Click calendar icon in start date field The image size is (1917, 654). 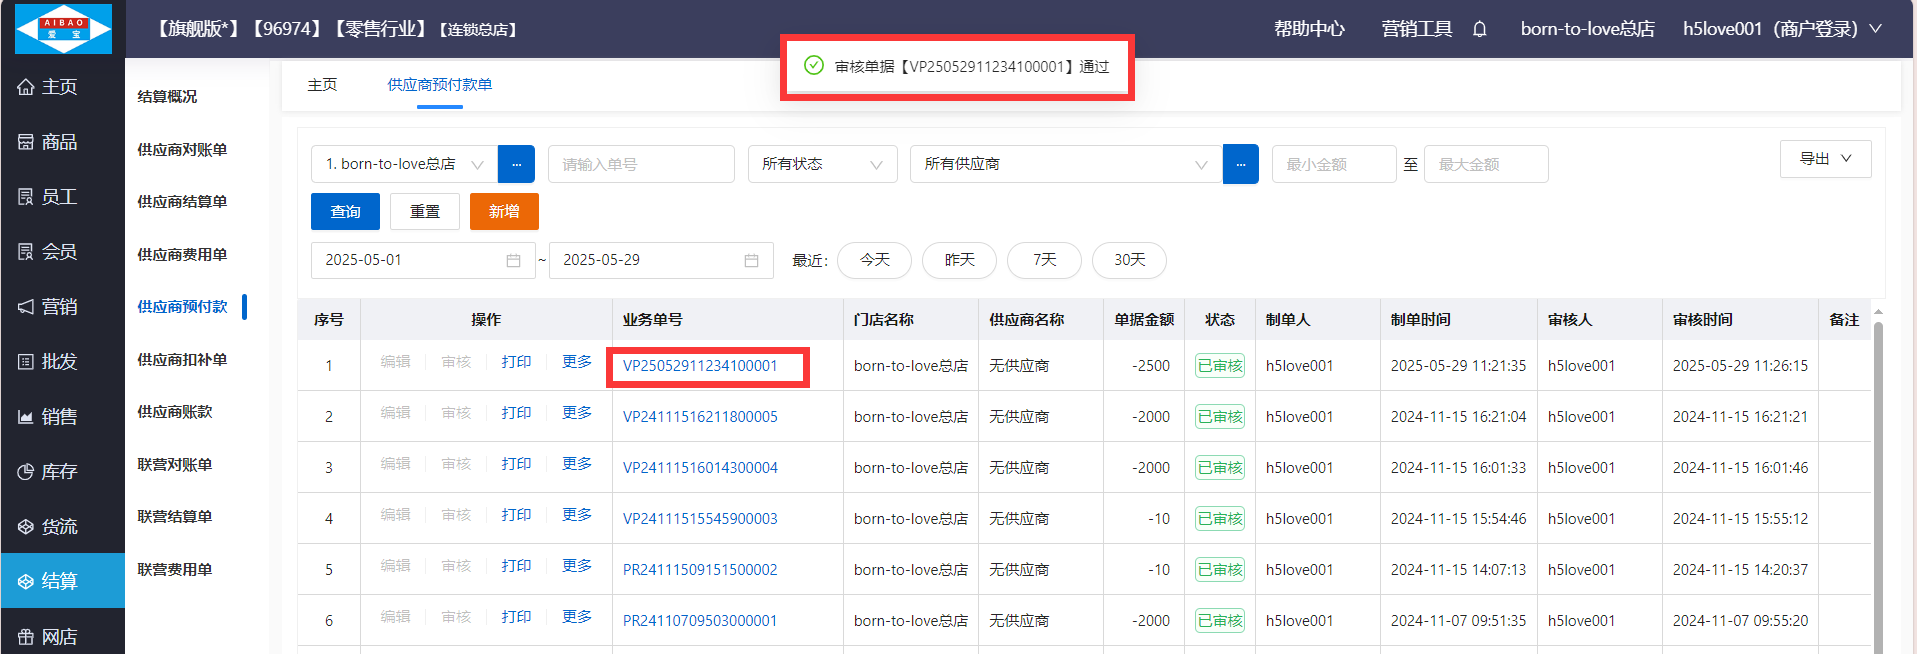click(513, 260)
